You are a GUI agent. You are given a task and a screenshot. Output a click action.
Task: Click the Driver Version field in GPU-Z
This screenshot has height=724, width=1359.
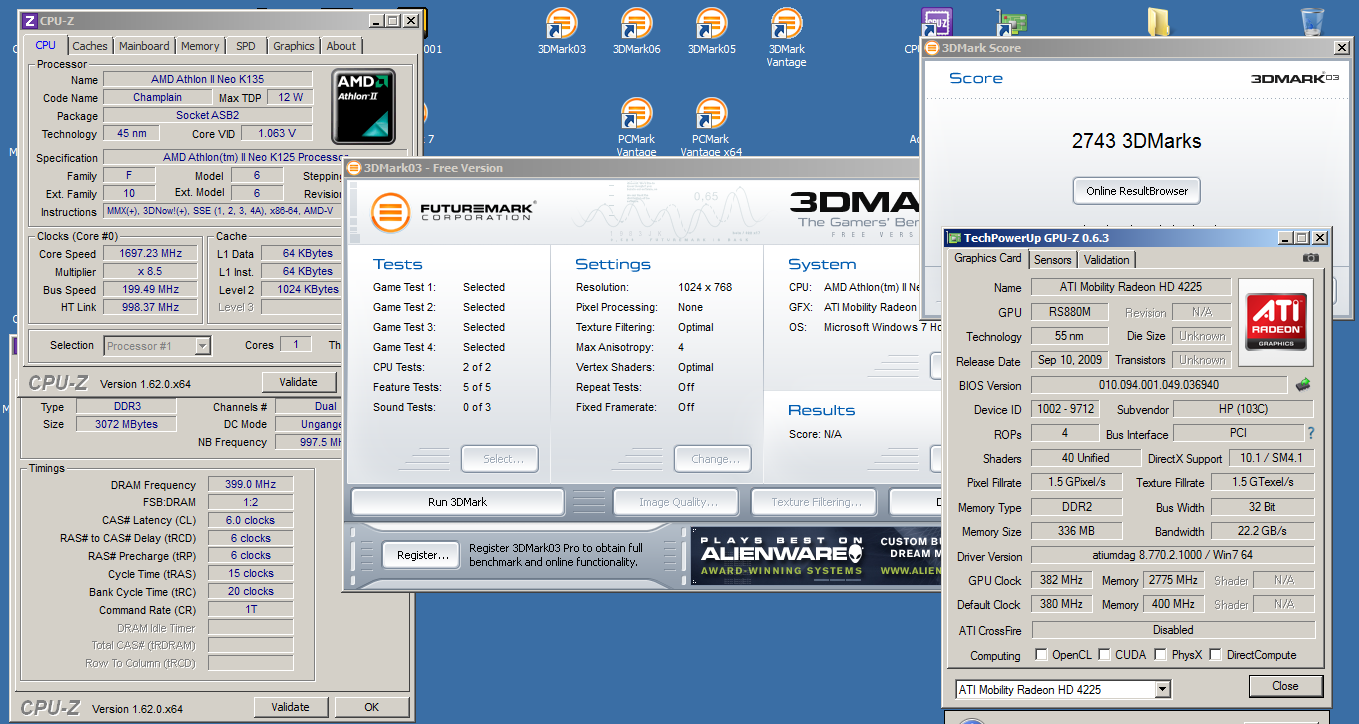coord(1173,556)
